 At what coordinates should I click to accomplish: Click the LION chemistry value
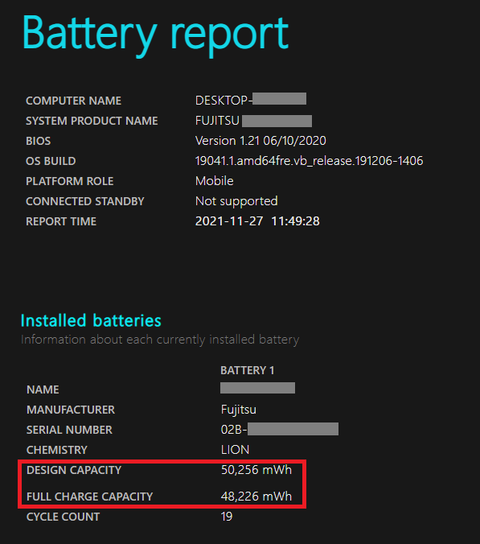pos(235,450)
